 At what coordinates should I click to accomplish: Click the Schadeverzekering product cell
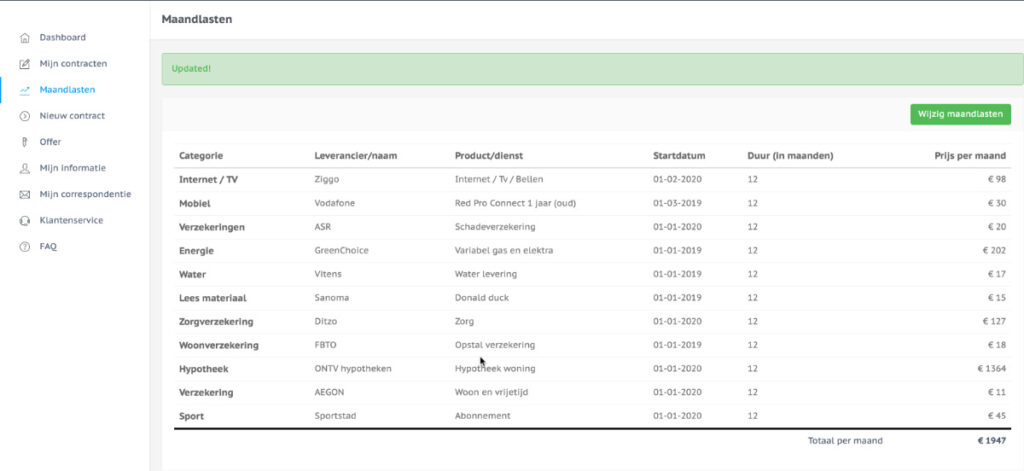point(495,227)
